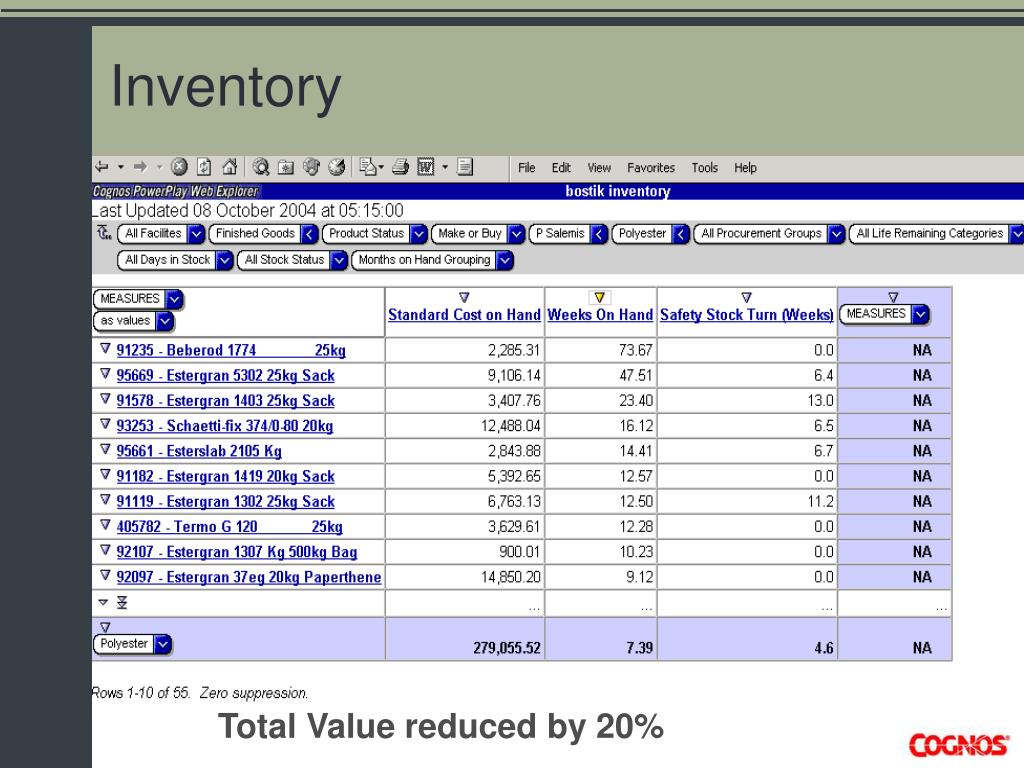Click the Edit with Word icon
Image resolution: width=1024 pixels, height=768 pixels.
pyautogui.click(x=425, y=167)
